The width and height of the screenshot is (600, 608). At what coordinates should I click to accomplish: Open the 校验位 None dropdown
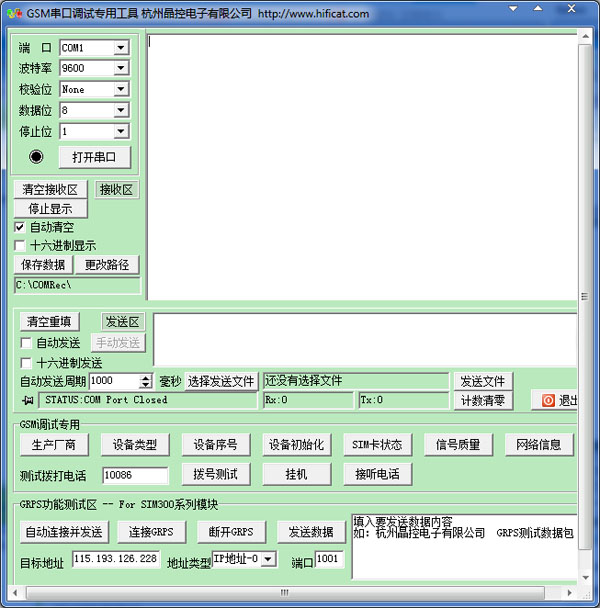point(121,89)
